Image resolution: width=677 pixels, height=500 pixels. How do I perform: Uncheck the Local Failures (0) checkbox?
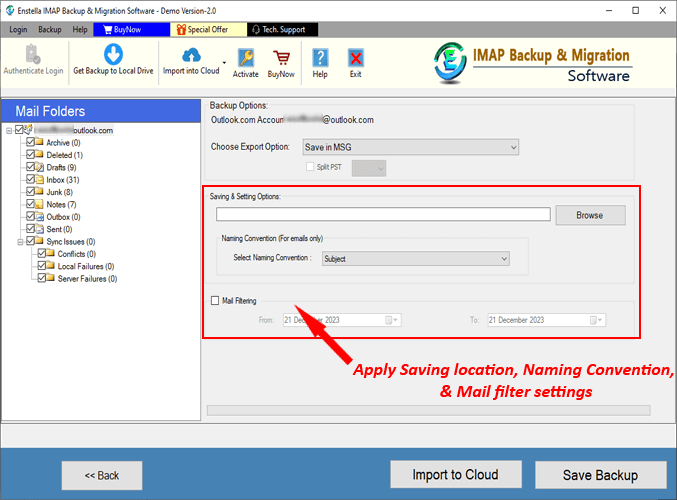41,266
